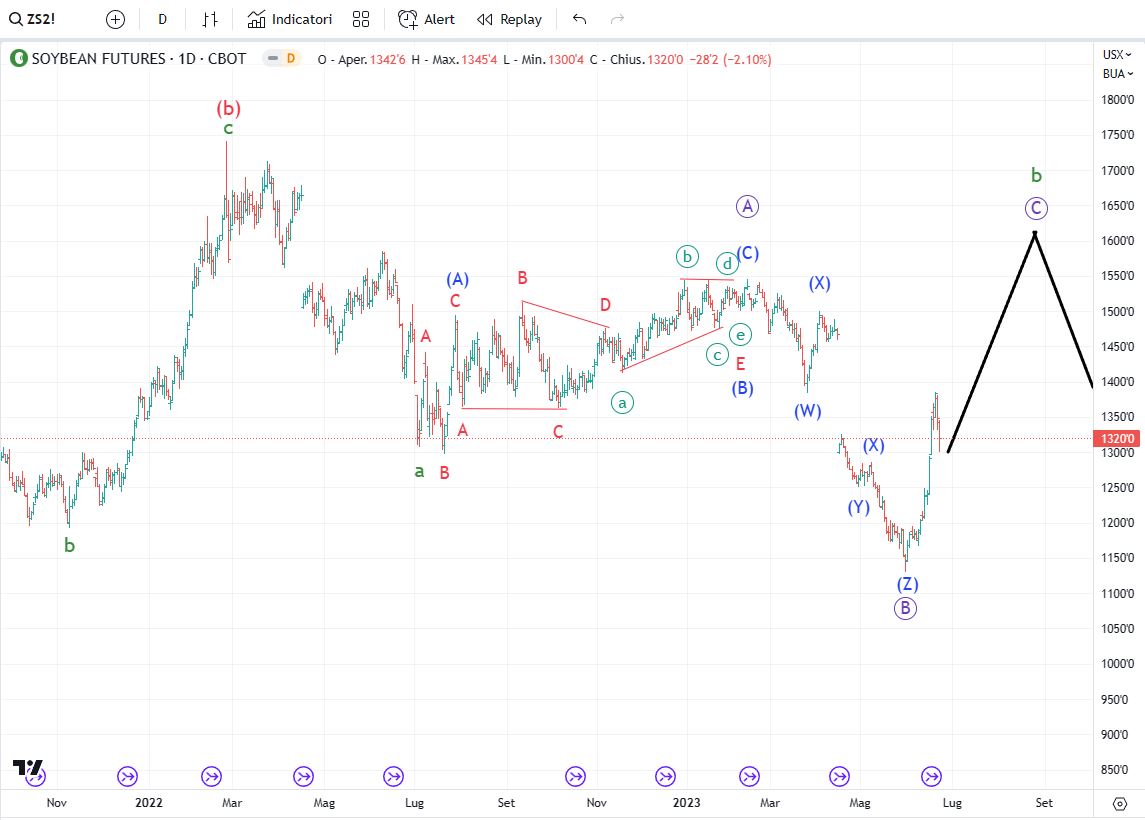
Task: Select the red E triangle label
Action: [x=740, y=364]
